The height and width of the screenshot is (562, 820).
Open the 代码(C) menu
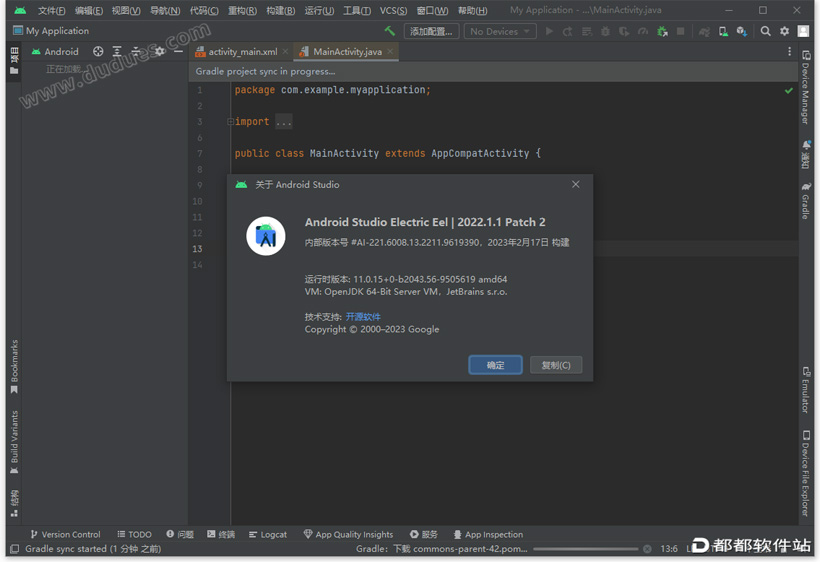pyautogui.click(x=204, y=10)
